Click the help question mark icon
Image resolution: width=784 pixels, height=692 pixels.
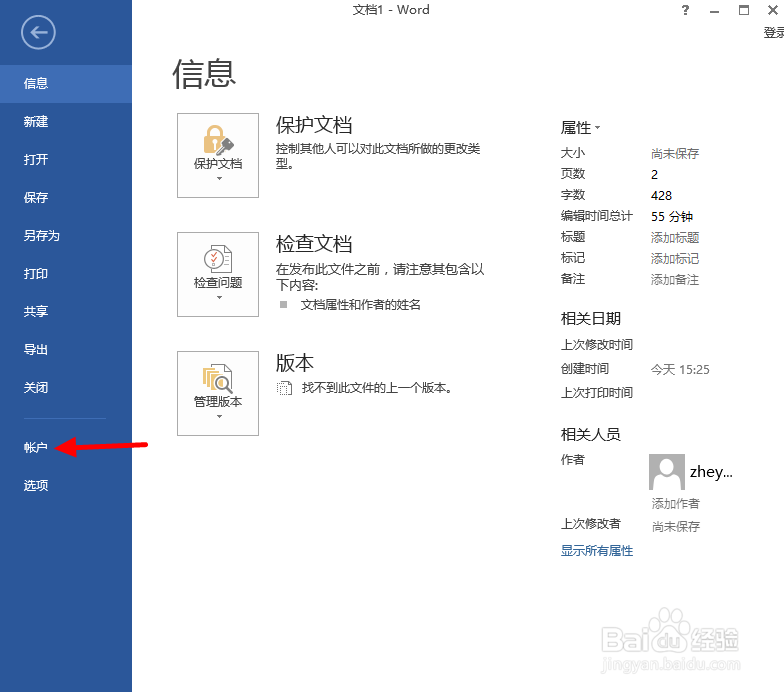685,10
